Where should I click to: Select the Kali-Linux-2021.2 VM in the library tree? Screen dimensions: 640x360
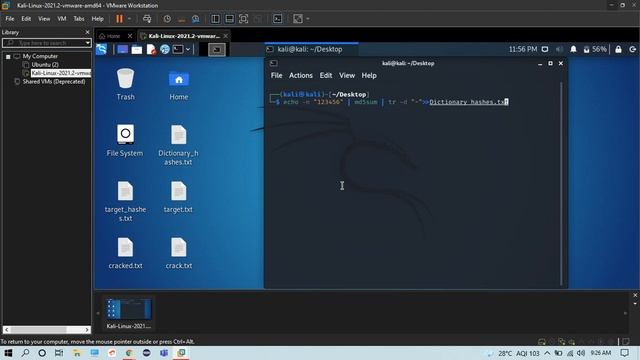point(60,73)
